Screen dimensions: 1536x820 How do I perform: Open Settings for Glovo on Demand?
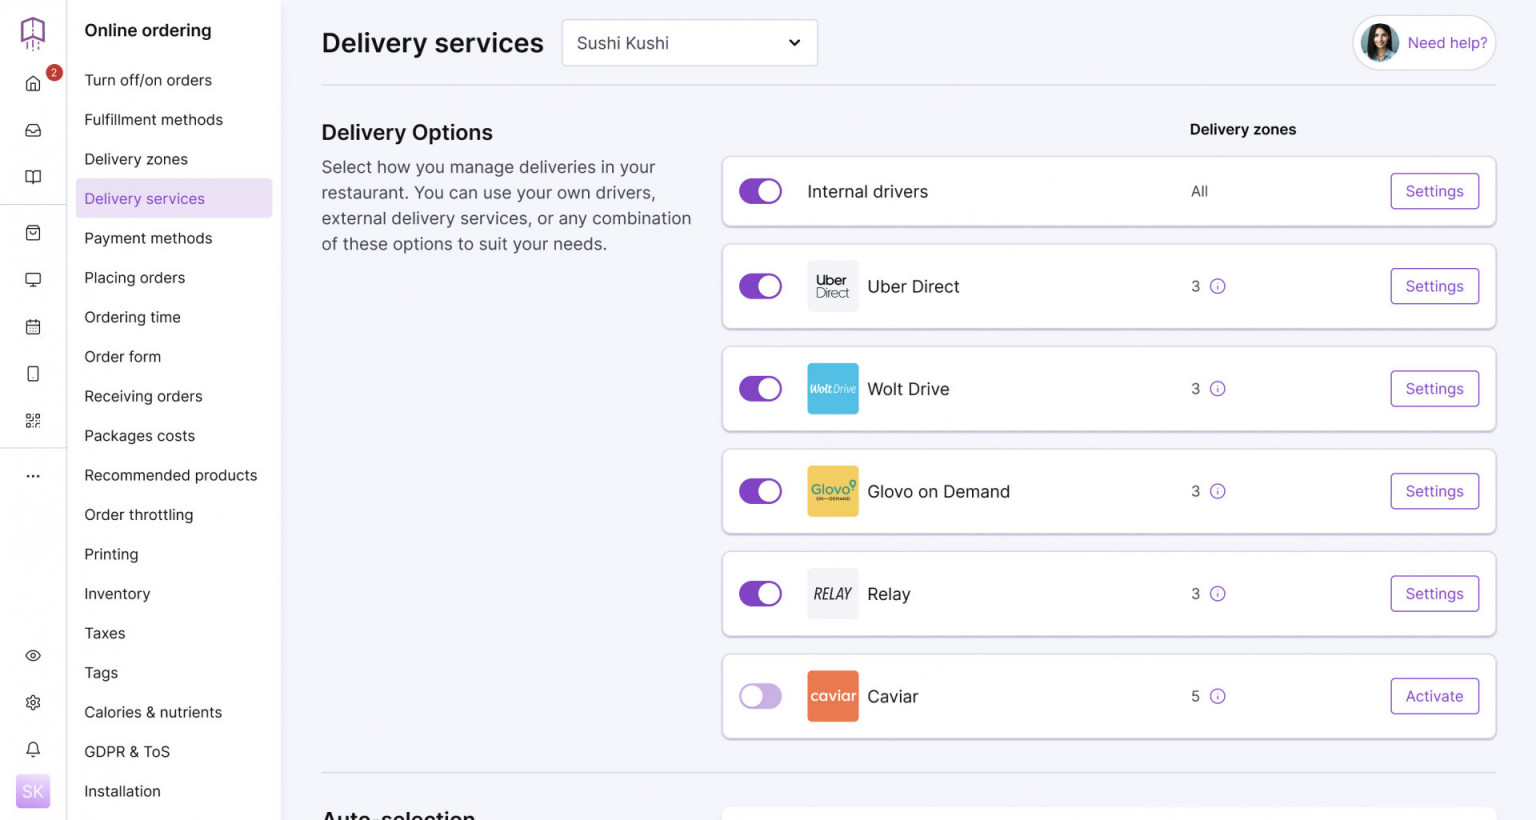pyautogui.click(x=1434, y=491)
